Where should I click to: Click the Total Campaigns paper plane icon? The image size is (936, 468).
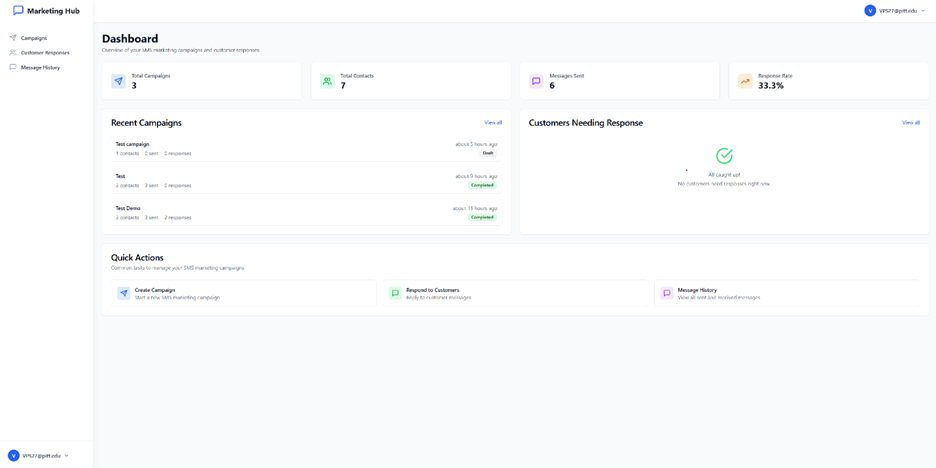[118, 81]
